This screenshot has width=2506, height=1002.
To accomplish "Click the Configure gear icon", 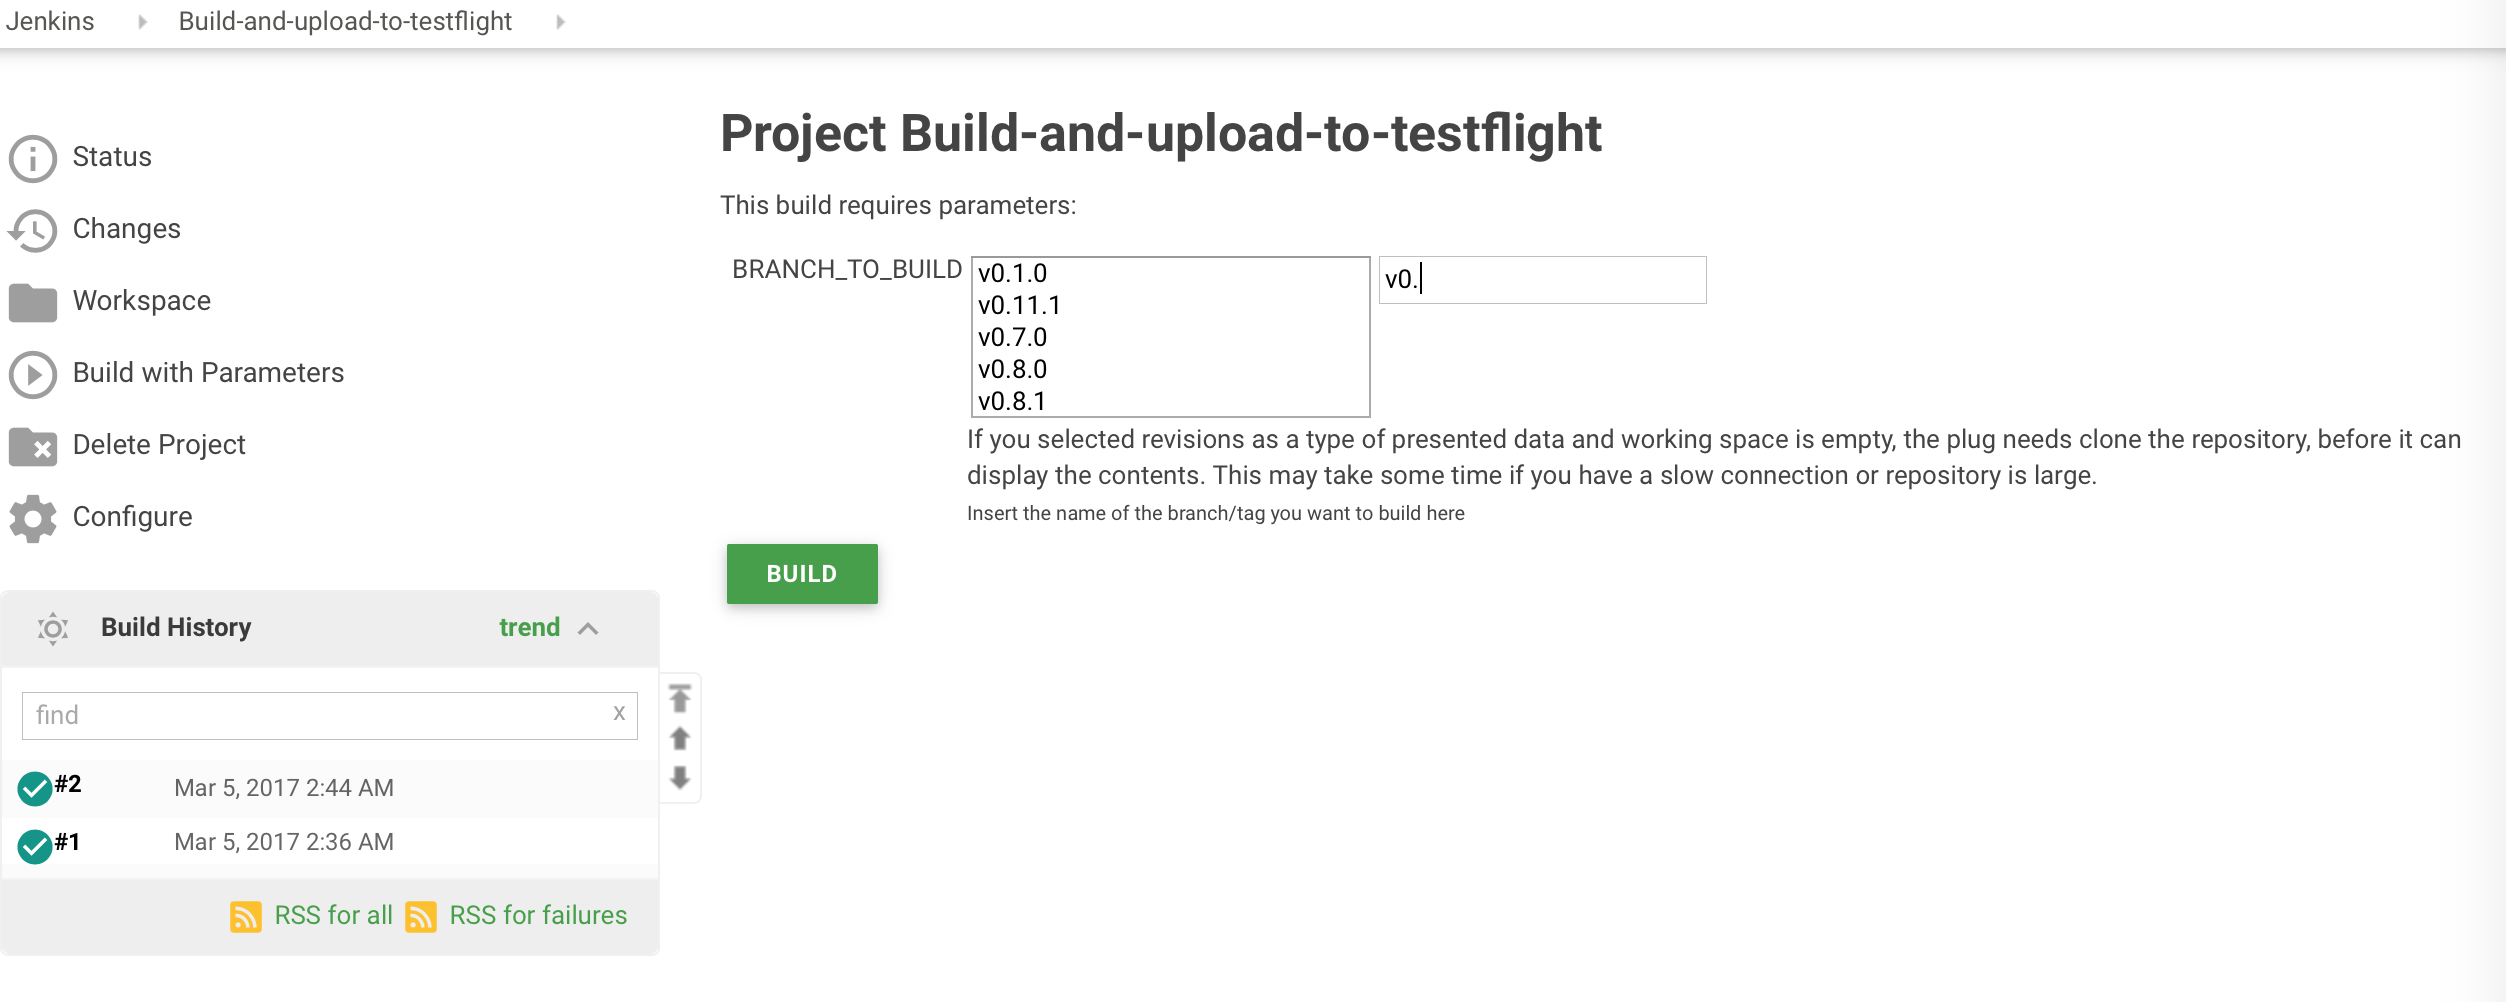I will tap(33, 518).
